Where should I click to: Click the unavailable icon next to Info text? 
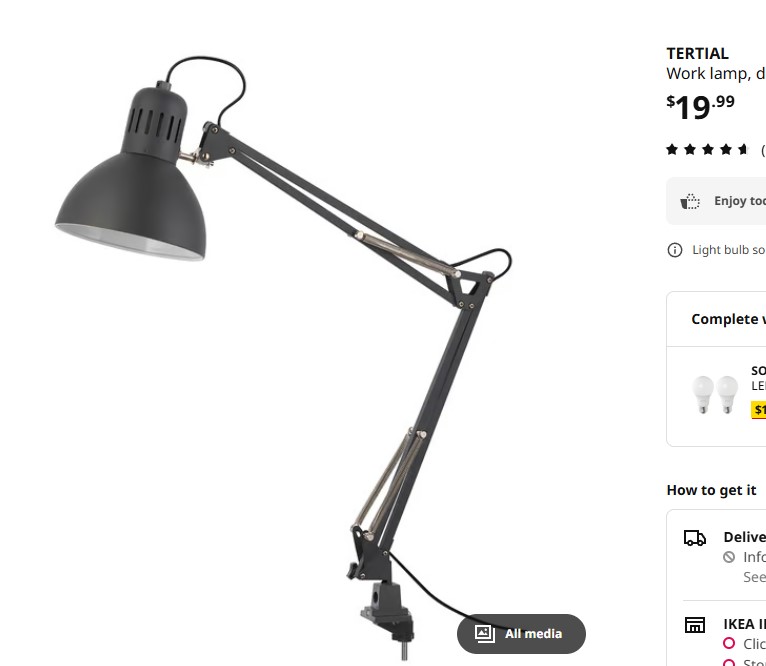[x=729, y=557]
